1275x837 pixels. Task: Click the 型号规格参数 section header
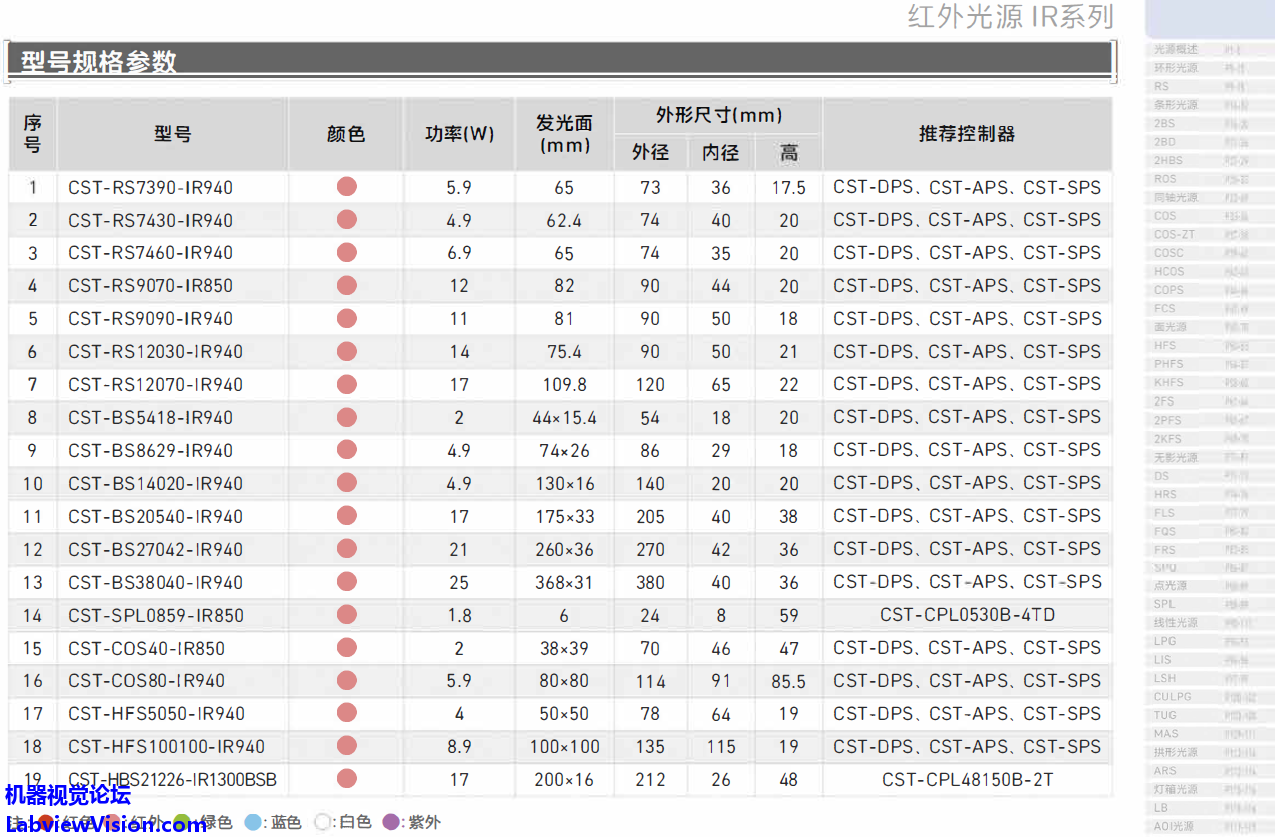98,61
